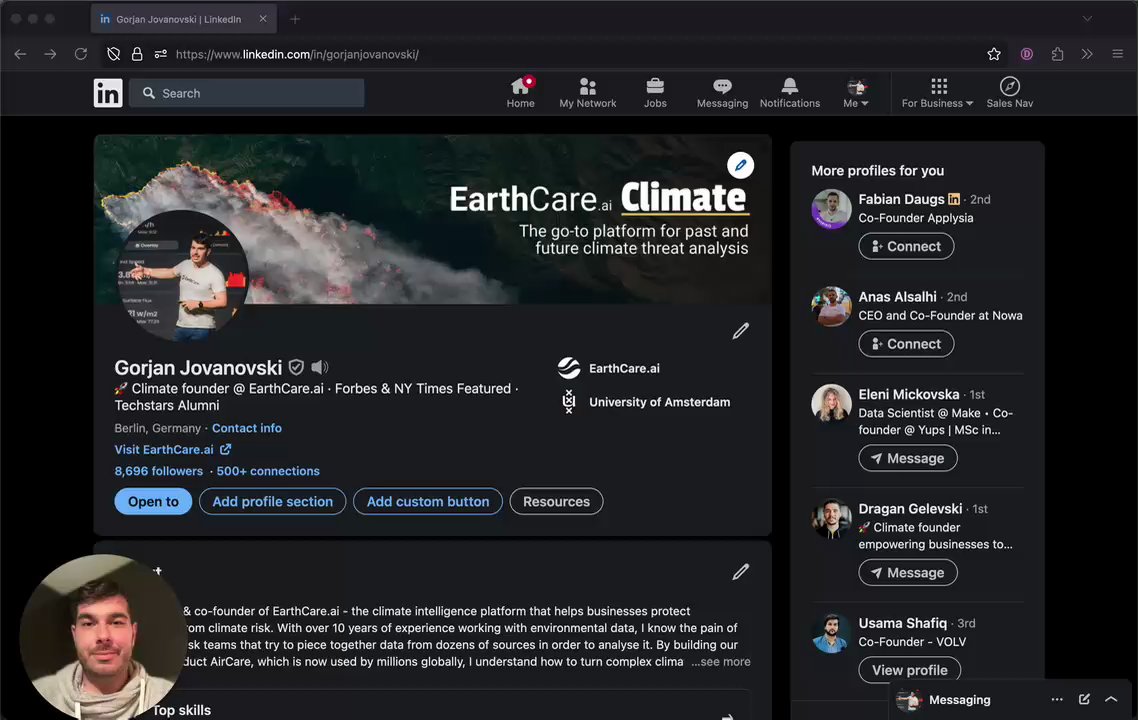The image size is (1138, 720).
Task: Open Anas Alsalhi profile name
Action: 897,297
